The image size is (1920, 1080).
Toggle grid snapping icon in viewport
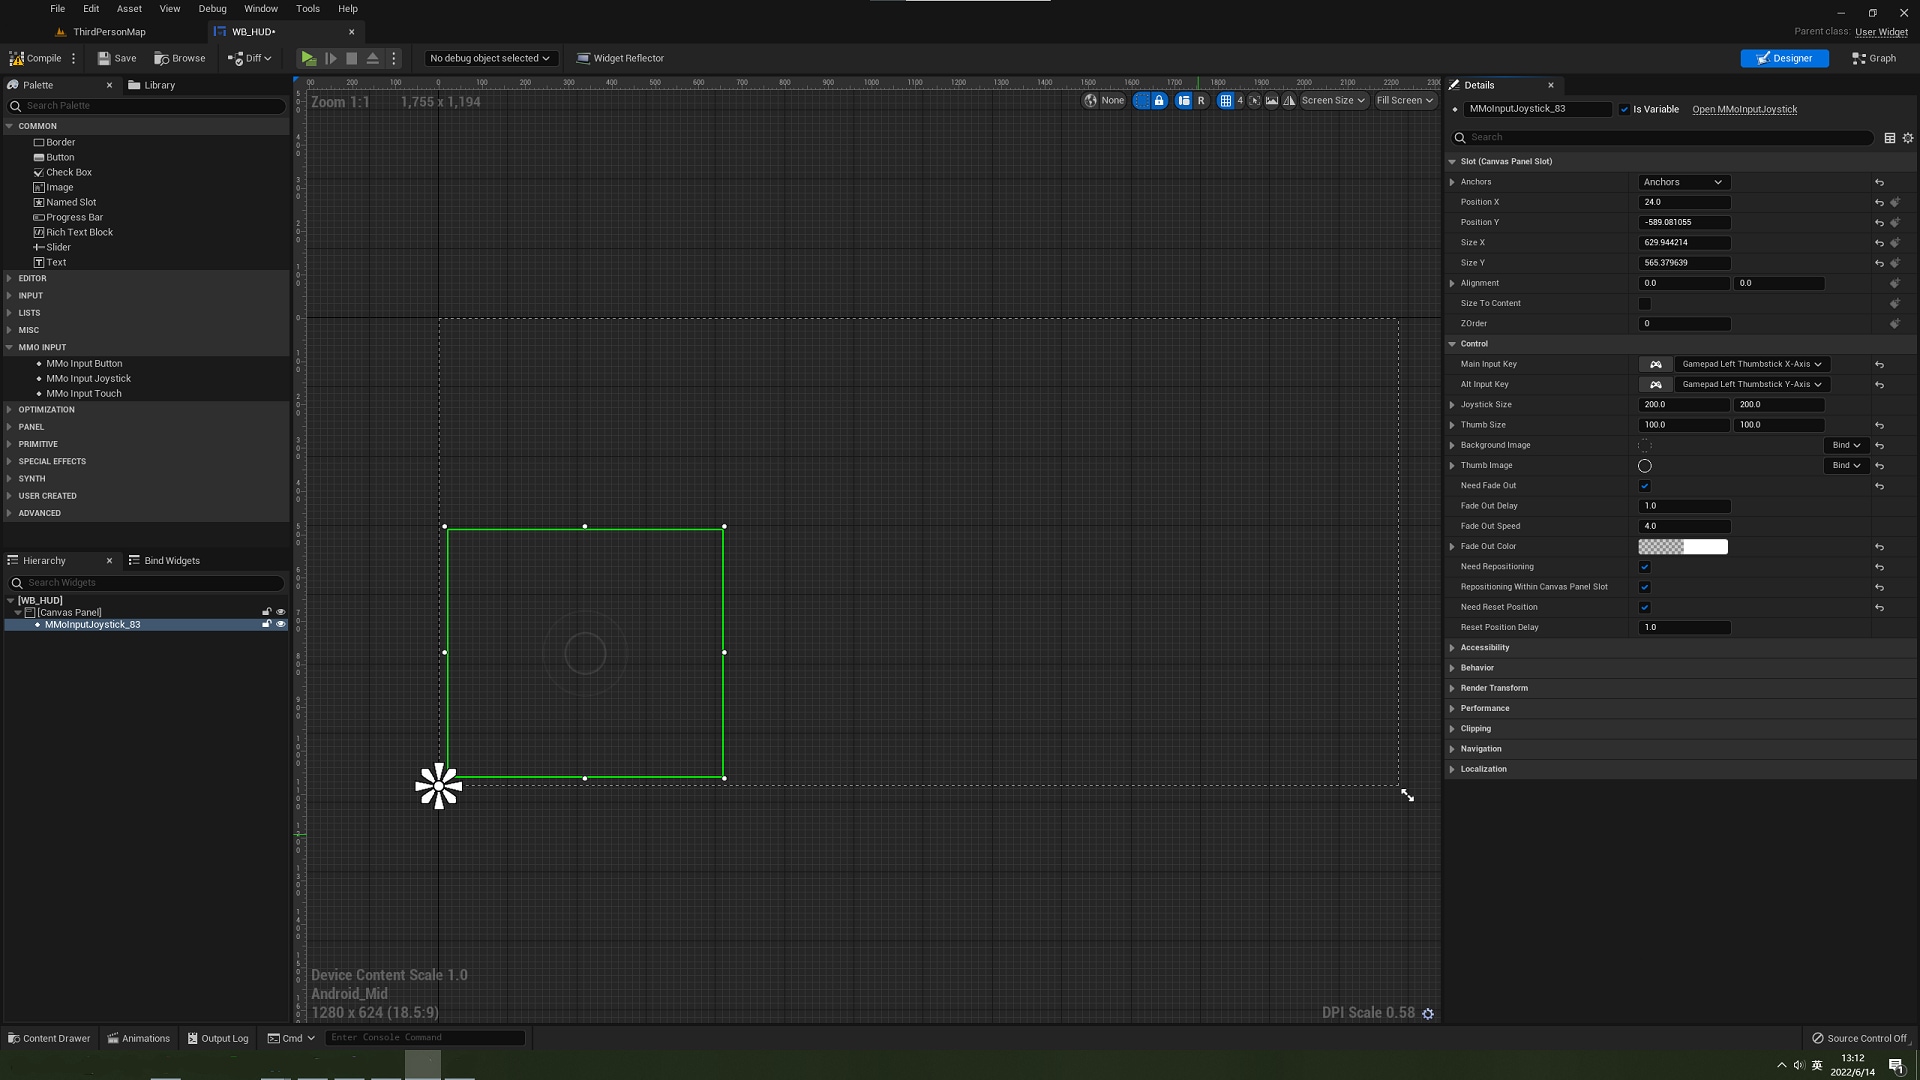(x=1225, y=100)
